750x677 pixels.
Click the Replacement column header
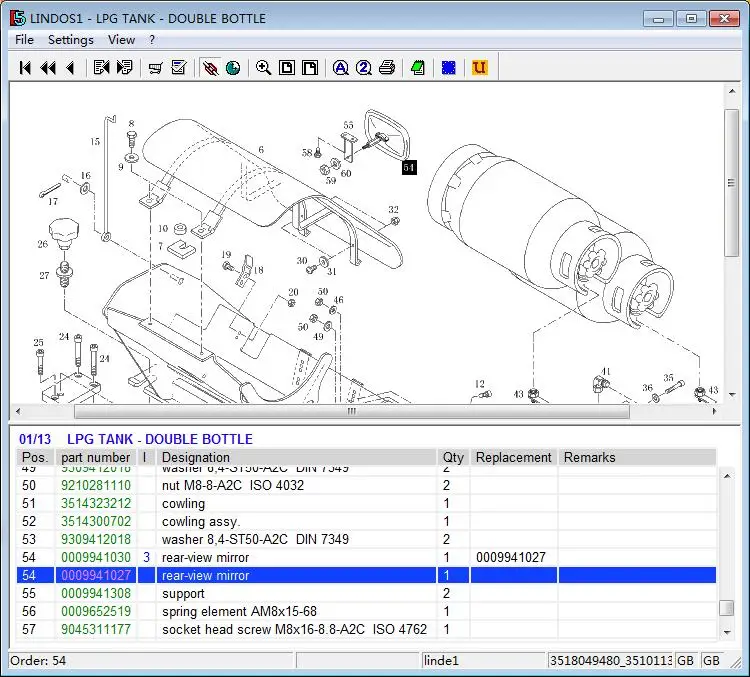pyautogui.click(x=514, y=457)
